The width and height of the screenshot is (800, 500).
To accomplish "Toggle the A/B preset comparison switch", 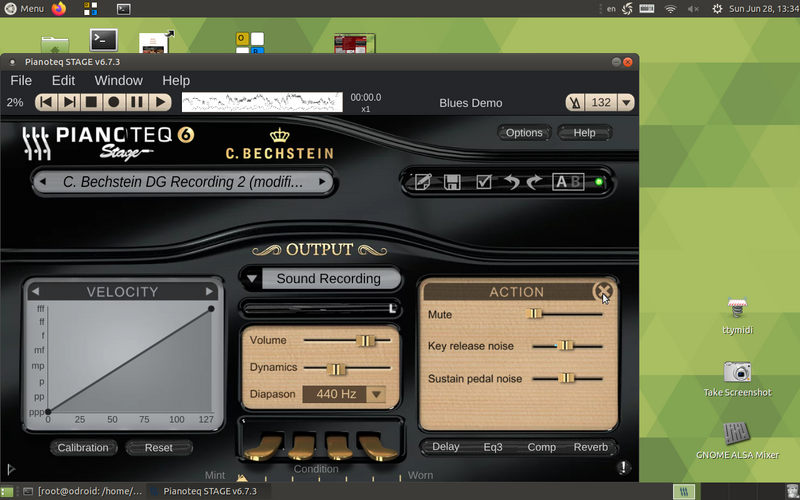I will [x=568, y=182].
